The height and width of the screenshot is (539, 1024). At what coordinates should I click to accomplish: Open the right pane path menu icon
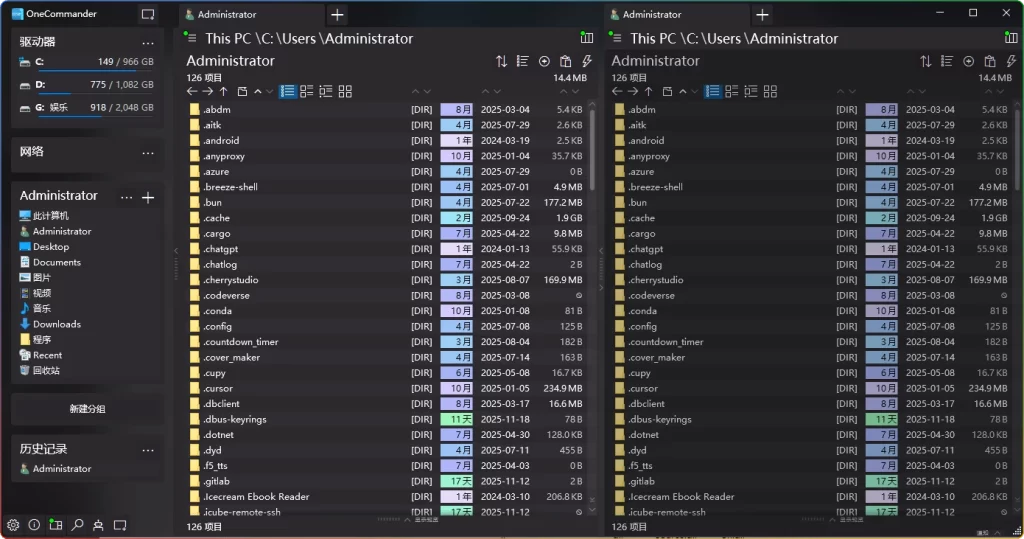tap(615, 37)
